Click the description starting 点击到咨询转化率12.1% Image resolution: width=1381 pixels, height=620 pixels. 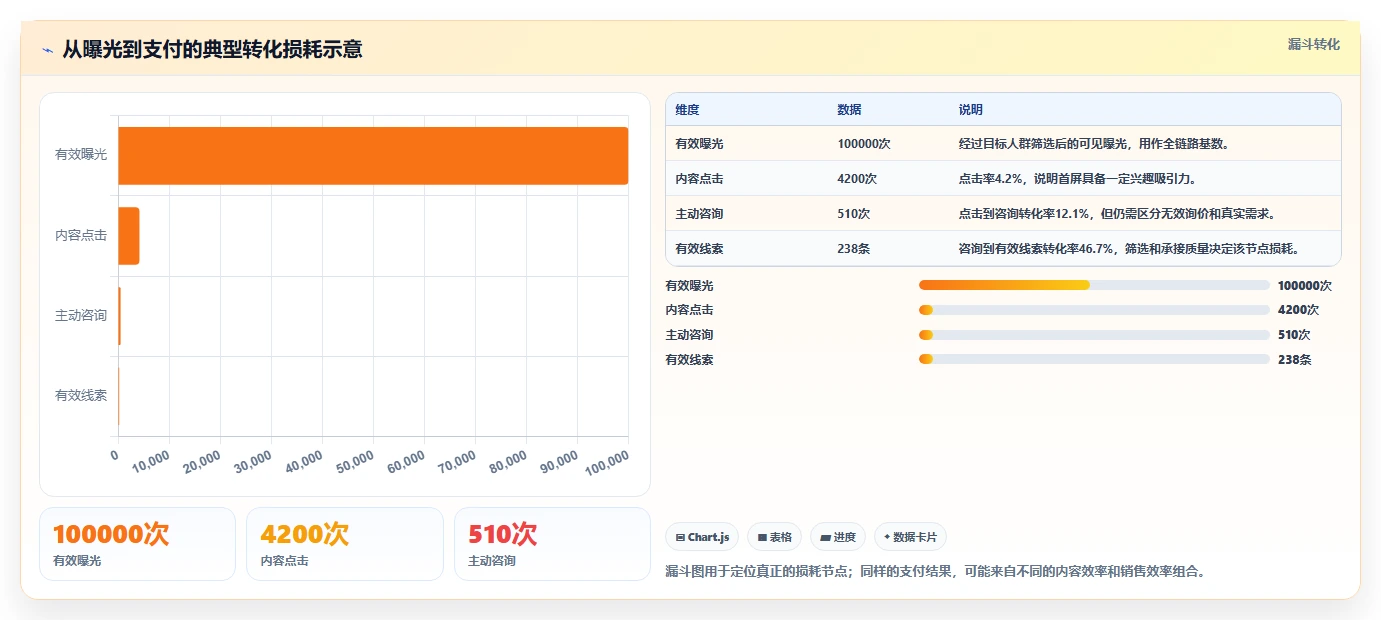[x=1116, y=213]
